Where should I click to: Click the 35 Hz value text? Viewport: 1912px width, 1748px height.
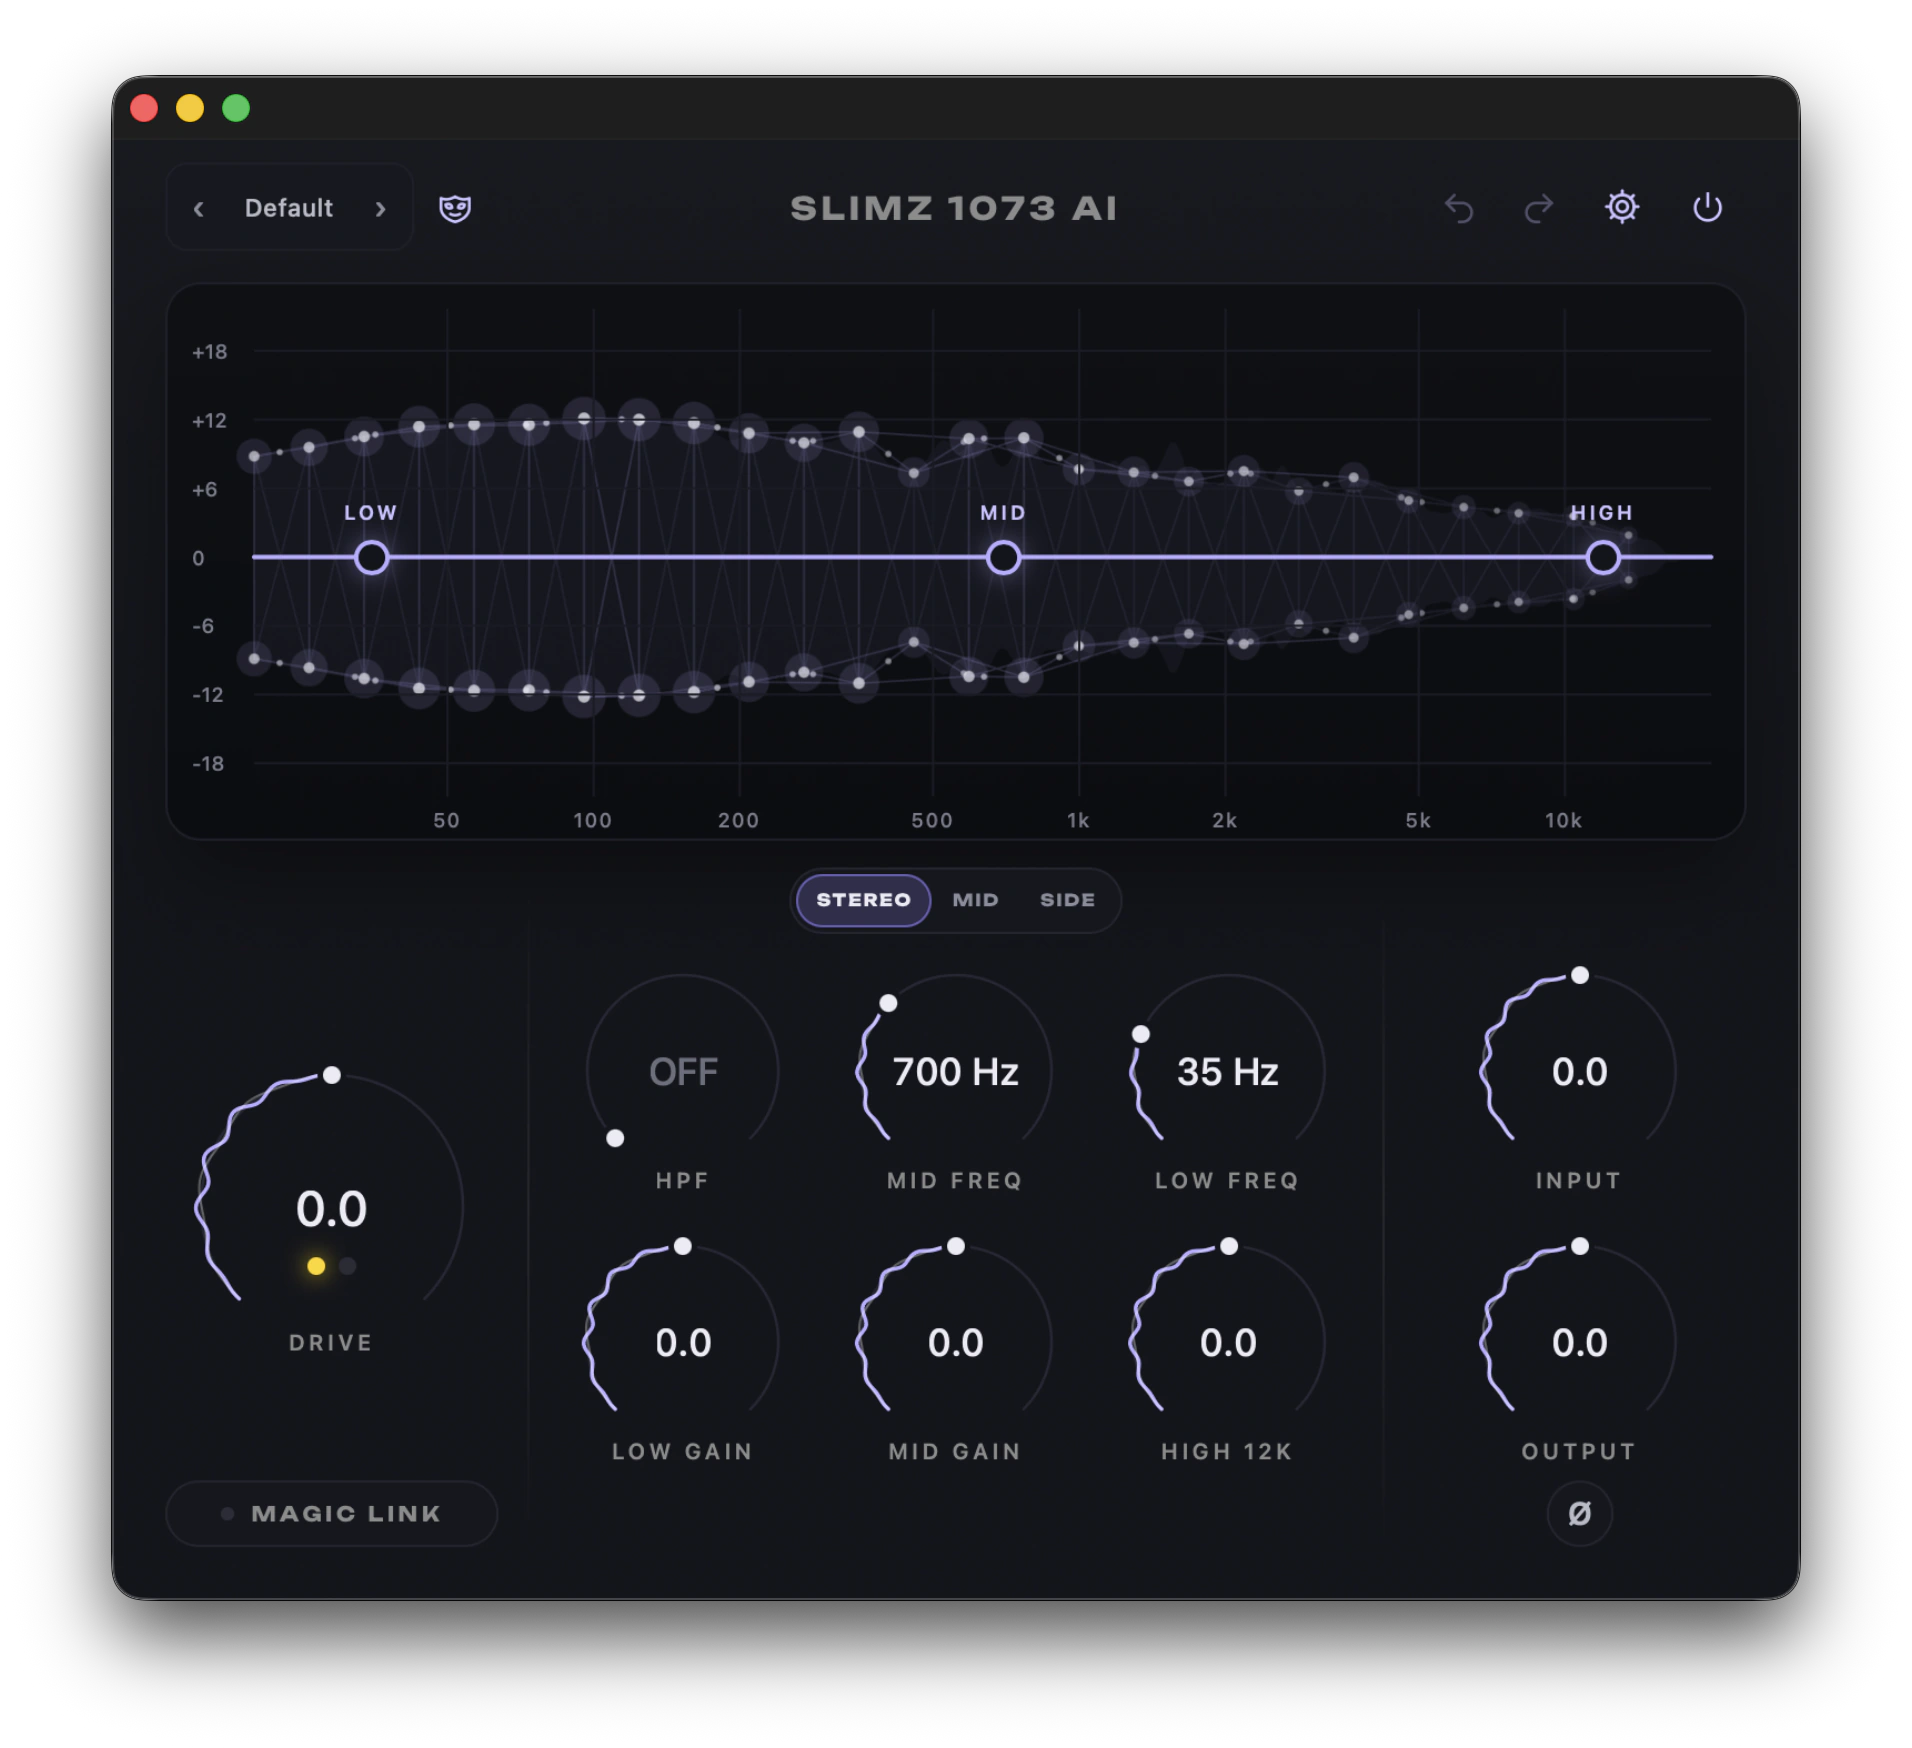tap(1227, 1072)
